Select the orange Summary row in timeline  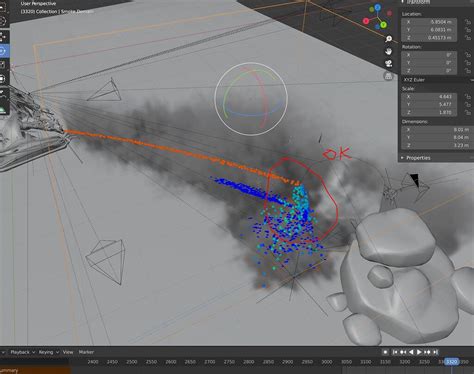35,370
